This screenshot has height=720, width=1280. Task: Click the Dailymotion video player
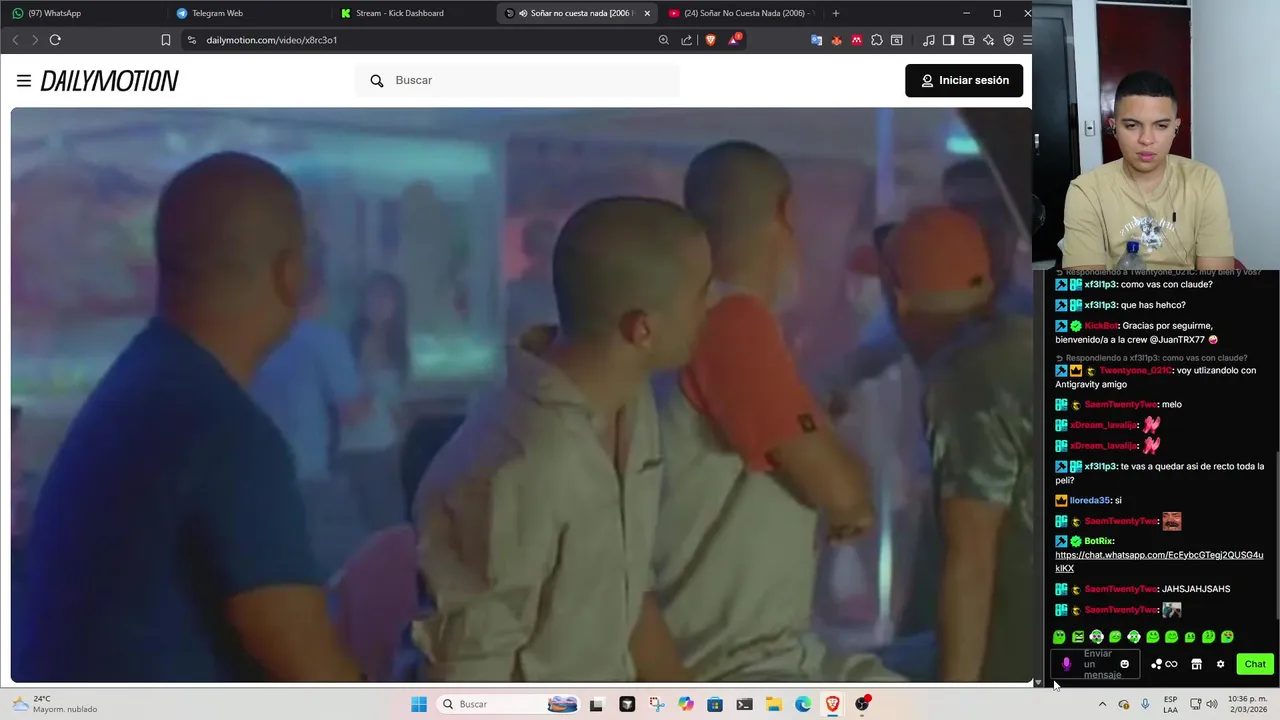[521, 395]
